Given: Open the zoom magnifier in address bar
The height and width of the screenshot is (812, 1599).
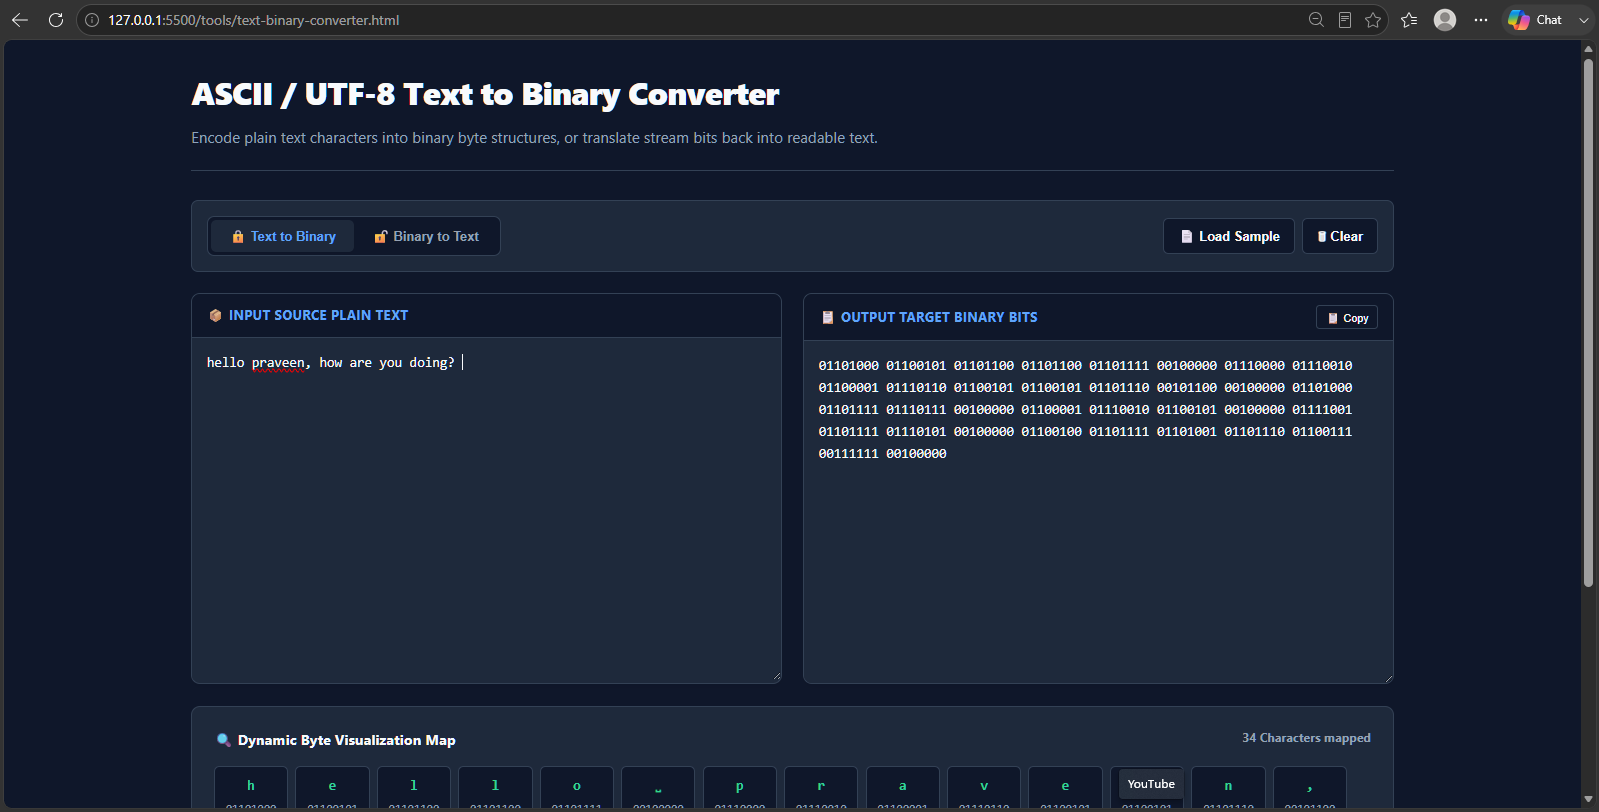Looking at the screenshot, I should 1316,20.
